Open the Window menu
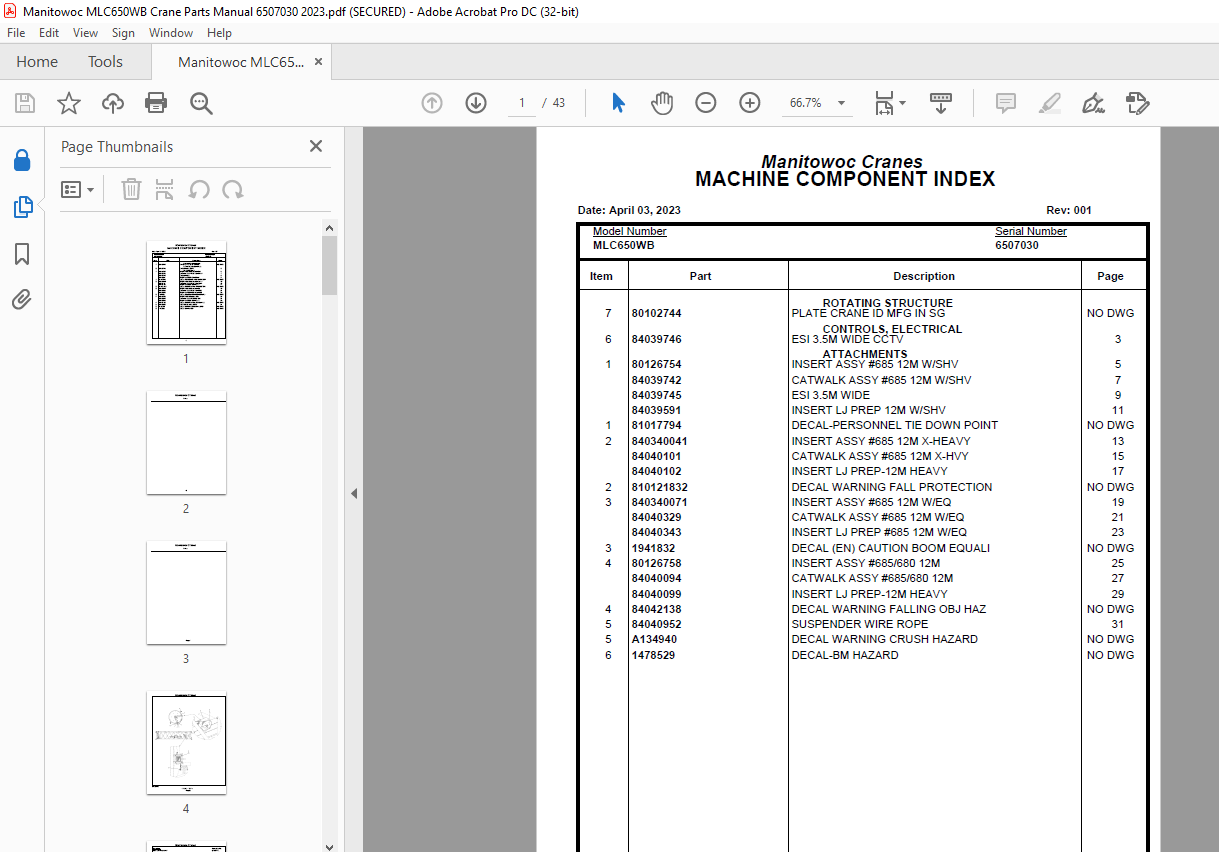Image resolution: width=1219 pixels, height=852 pixels. (x=171, y=33)
